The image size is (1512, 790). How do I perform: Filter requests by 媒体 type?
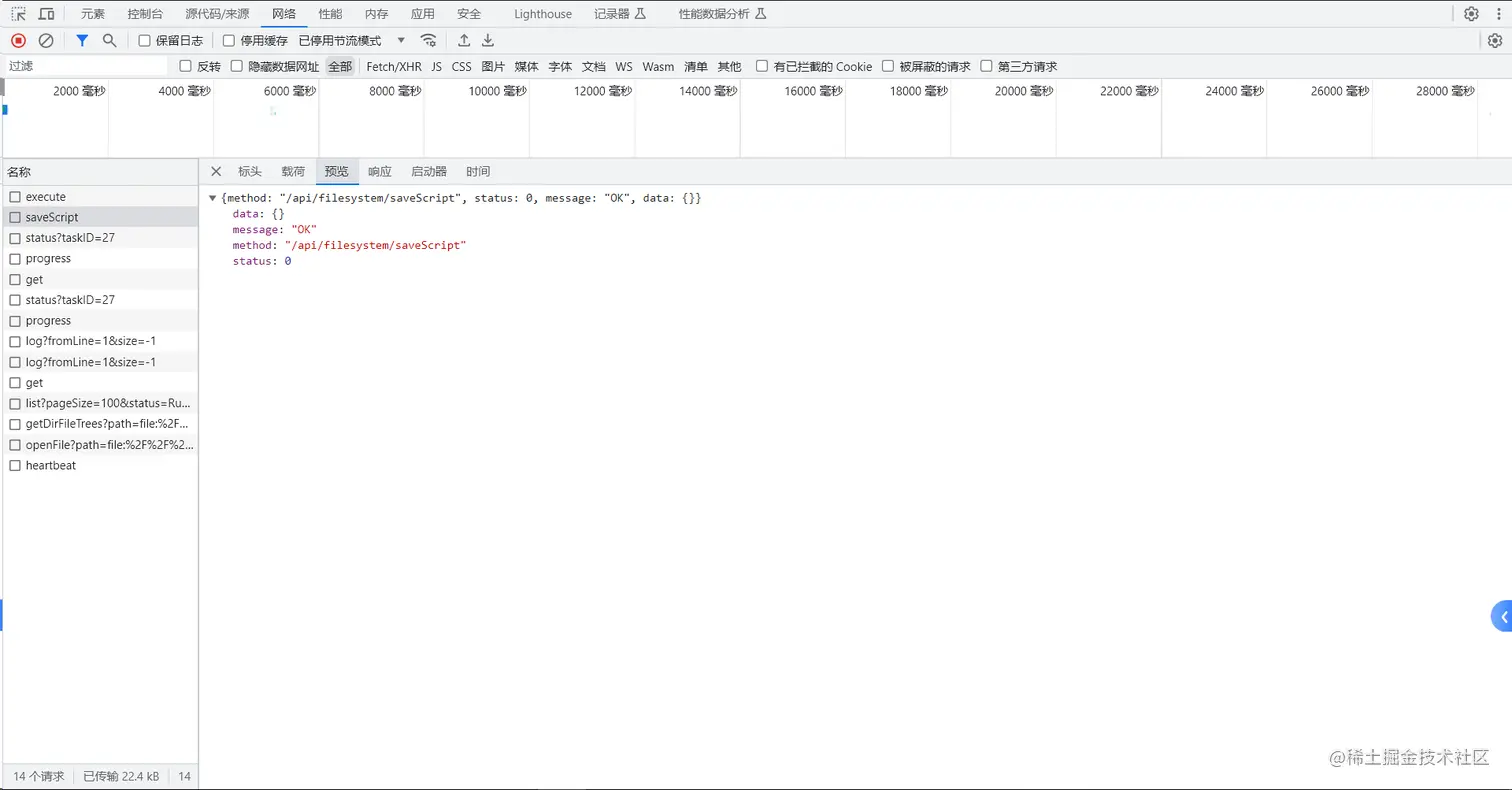tap(527, 67)
